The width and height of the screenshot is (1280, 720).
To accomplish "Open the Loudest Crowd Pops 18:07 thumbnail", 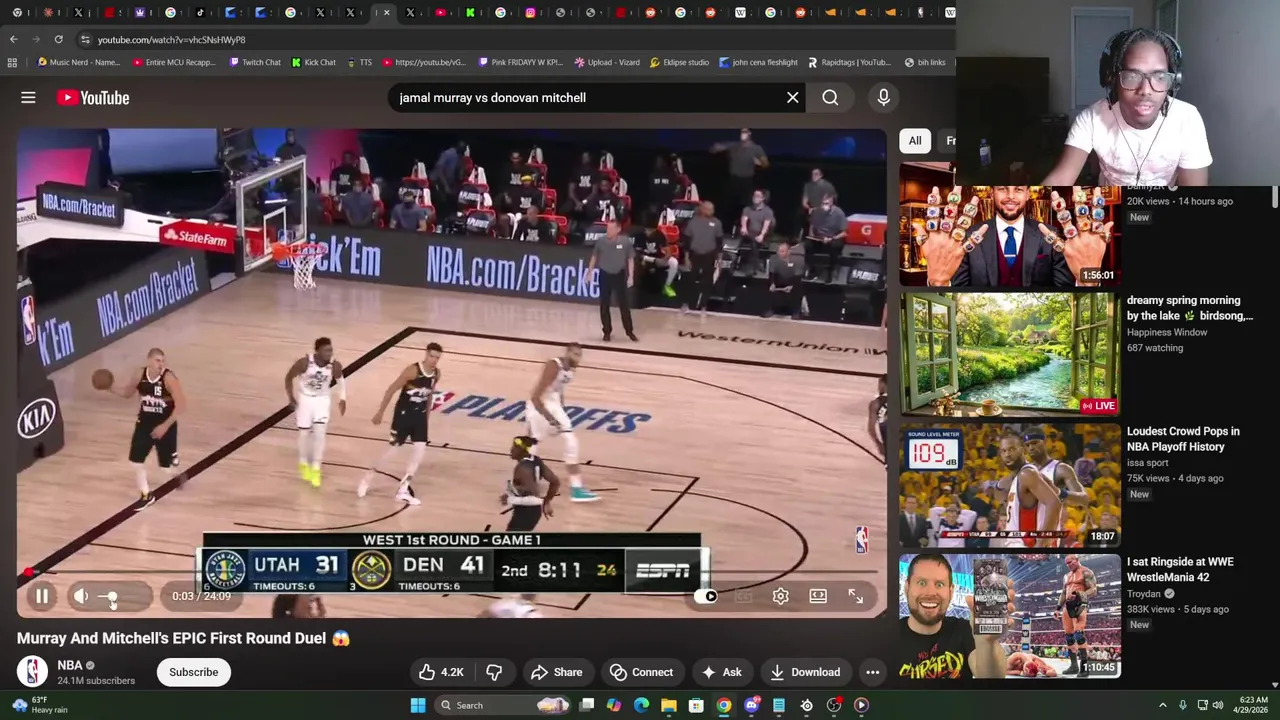I will point(1010,485).
